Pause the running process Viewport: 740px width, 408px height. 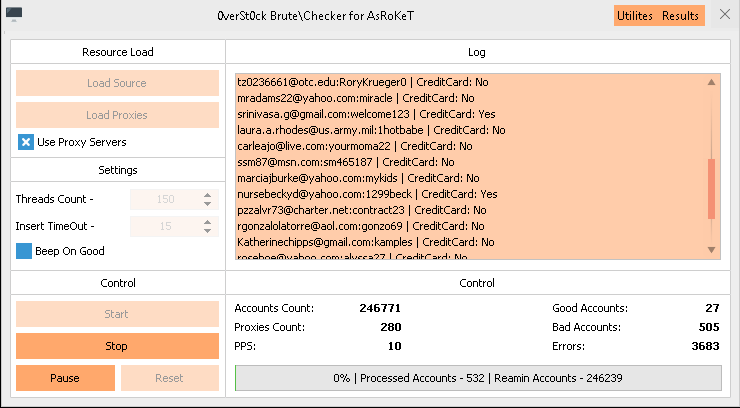65,378
